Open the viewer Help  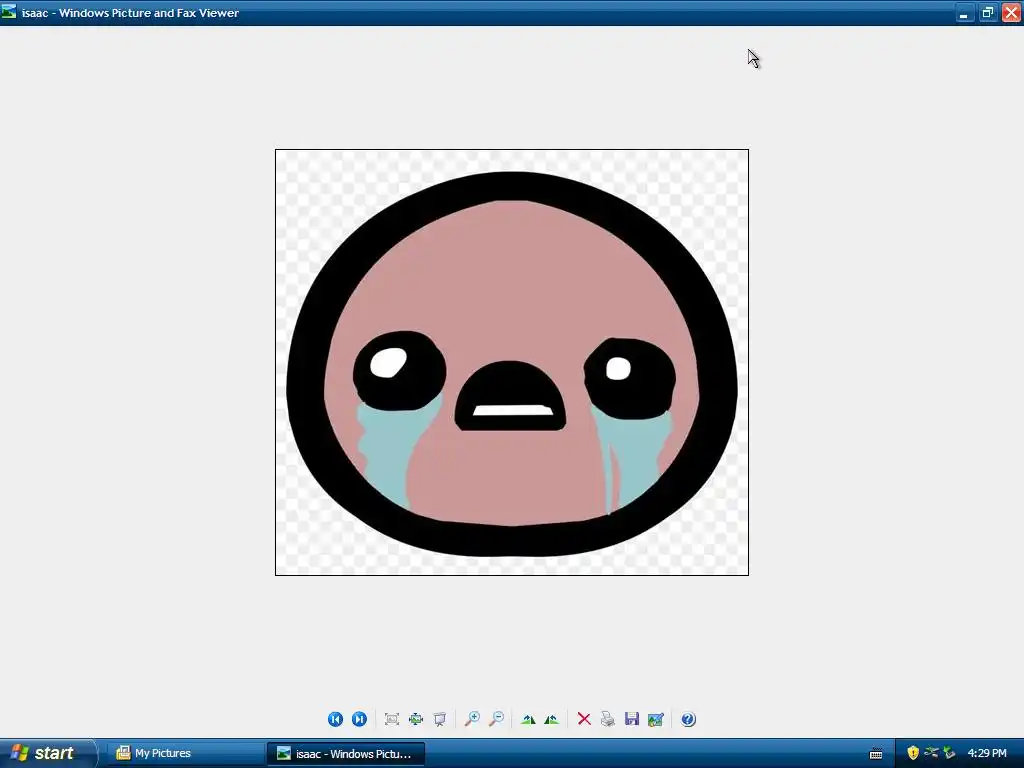pyautogui.click(x=688, y=719)
